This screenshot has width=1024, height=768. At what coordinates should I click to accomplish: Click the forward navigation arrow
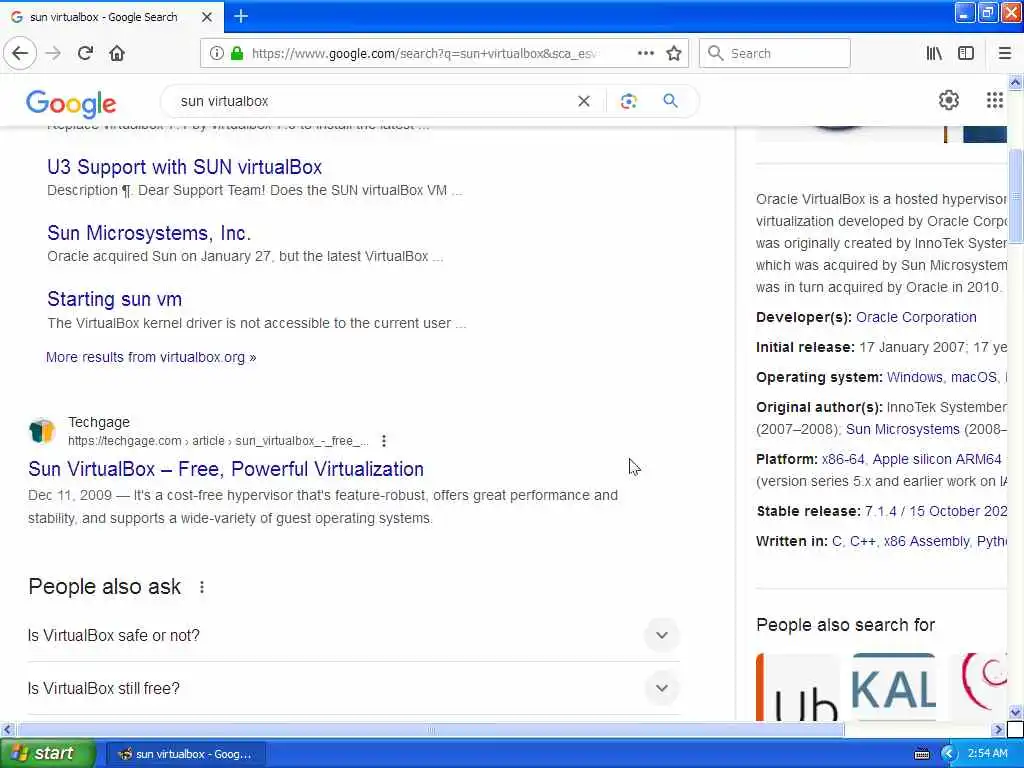pos(53,53)
